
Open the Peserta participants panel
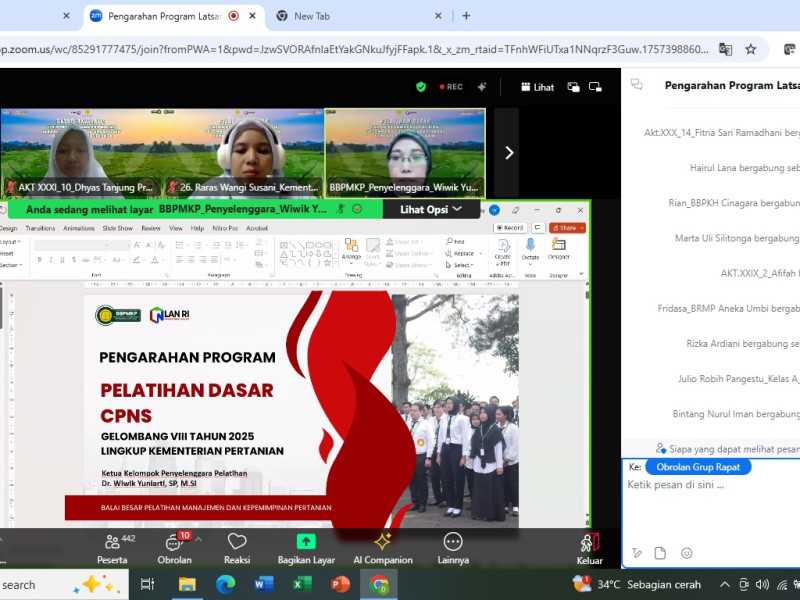click(x=112, y=547)
